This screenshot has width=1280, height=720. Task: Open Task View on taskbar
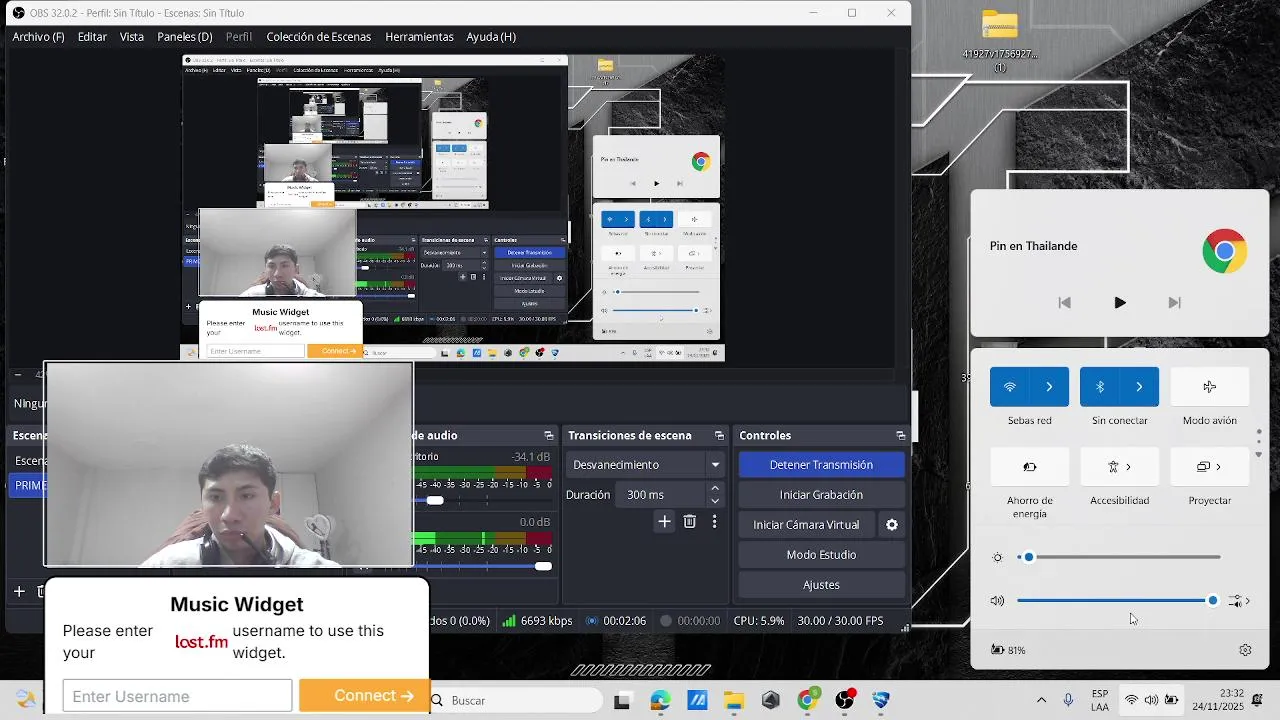622,700
